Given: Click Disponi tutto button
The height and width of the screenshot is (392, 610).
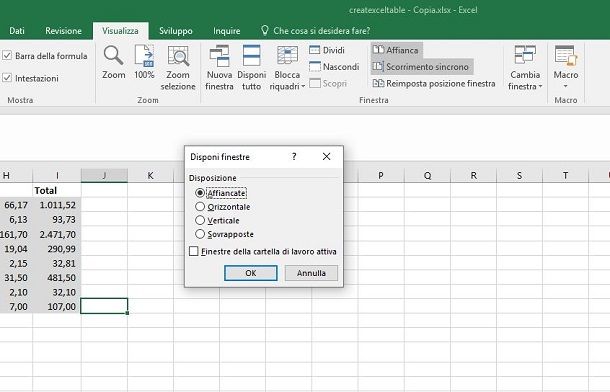Looking at the screenshot, I should click(x=251, y=68).
